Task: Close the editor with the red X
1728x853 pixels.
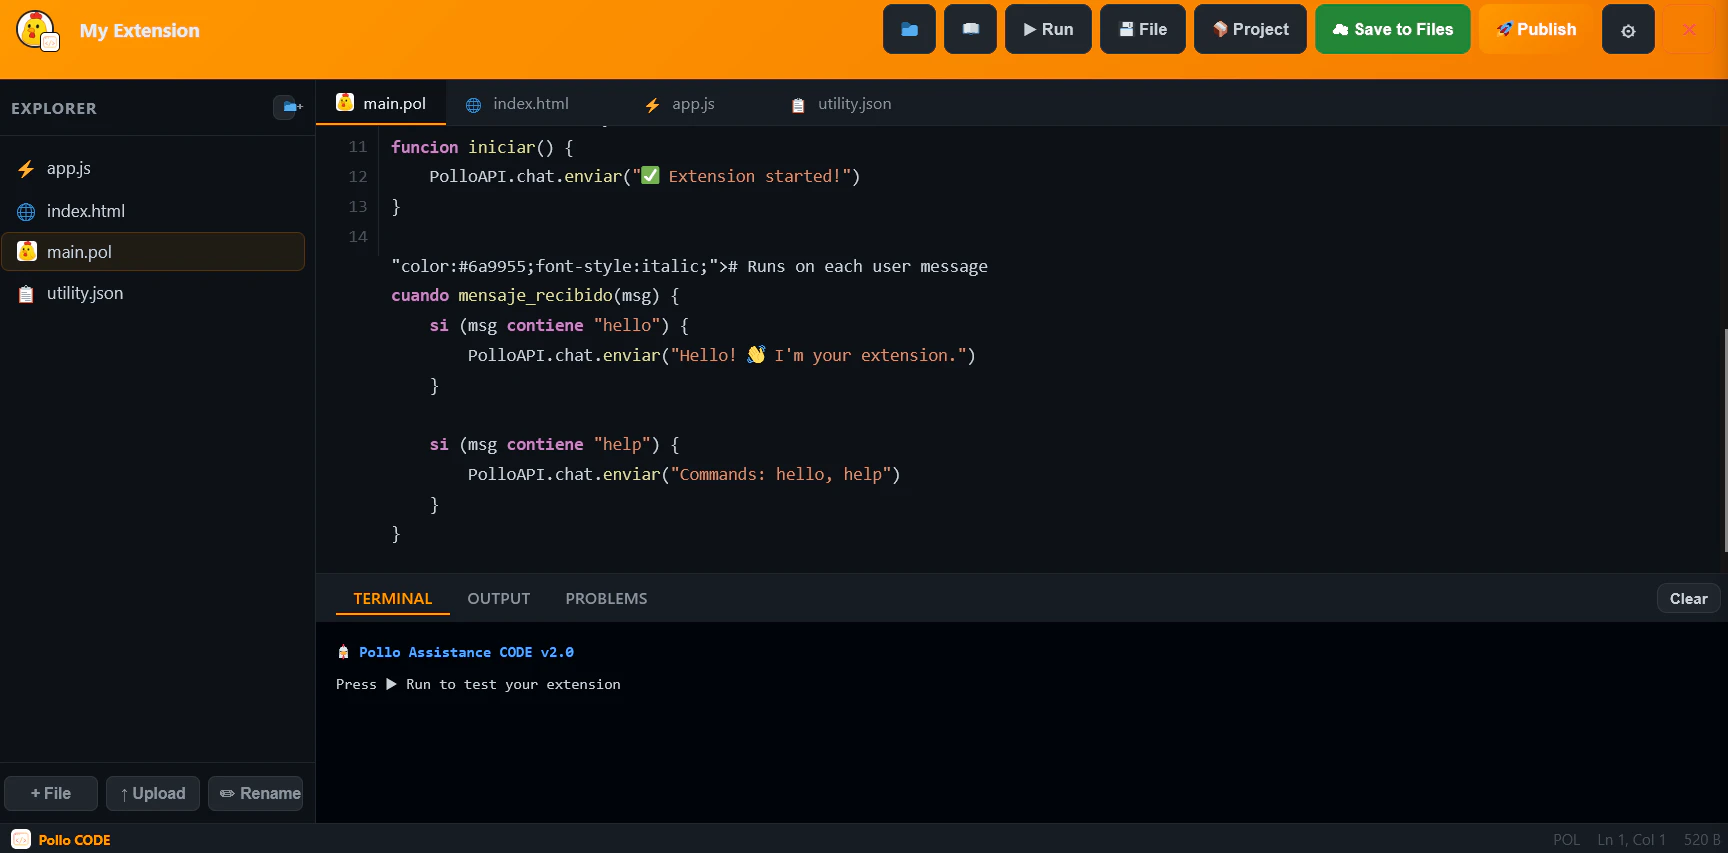Action: [x=1689, y=30]
